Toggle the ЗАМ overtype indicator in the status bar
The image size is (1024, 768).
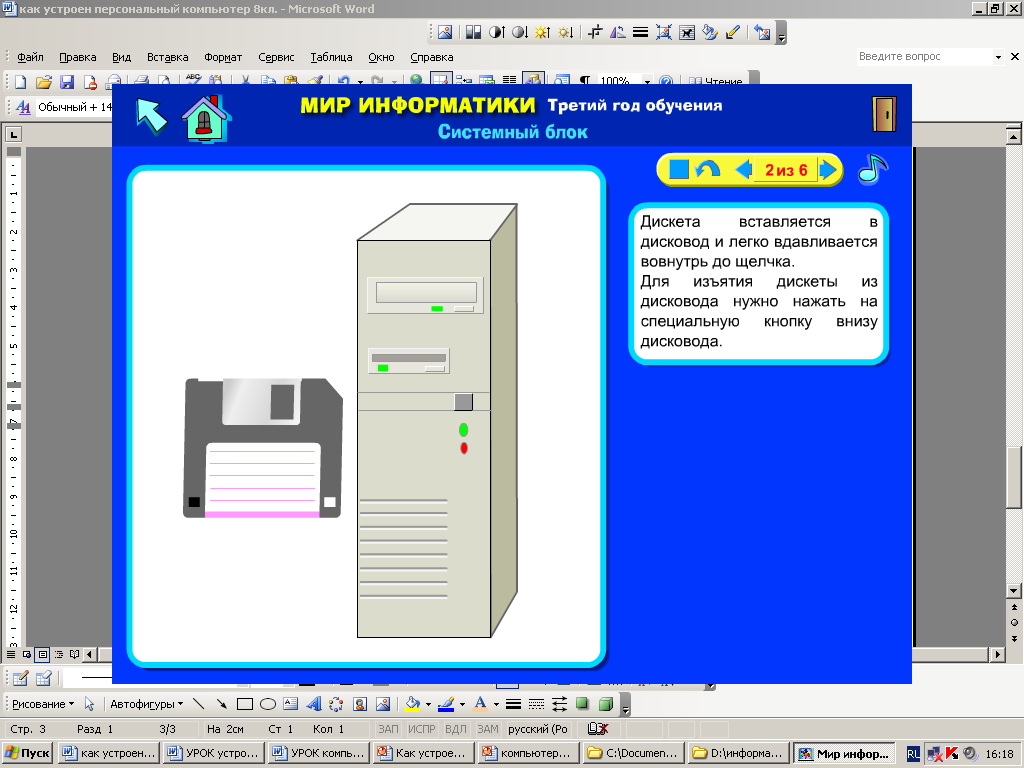488,729
